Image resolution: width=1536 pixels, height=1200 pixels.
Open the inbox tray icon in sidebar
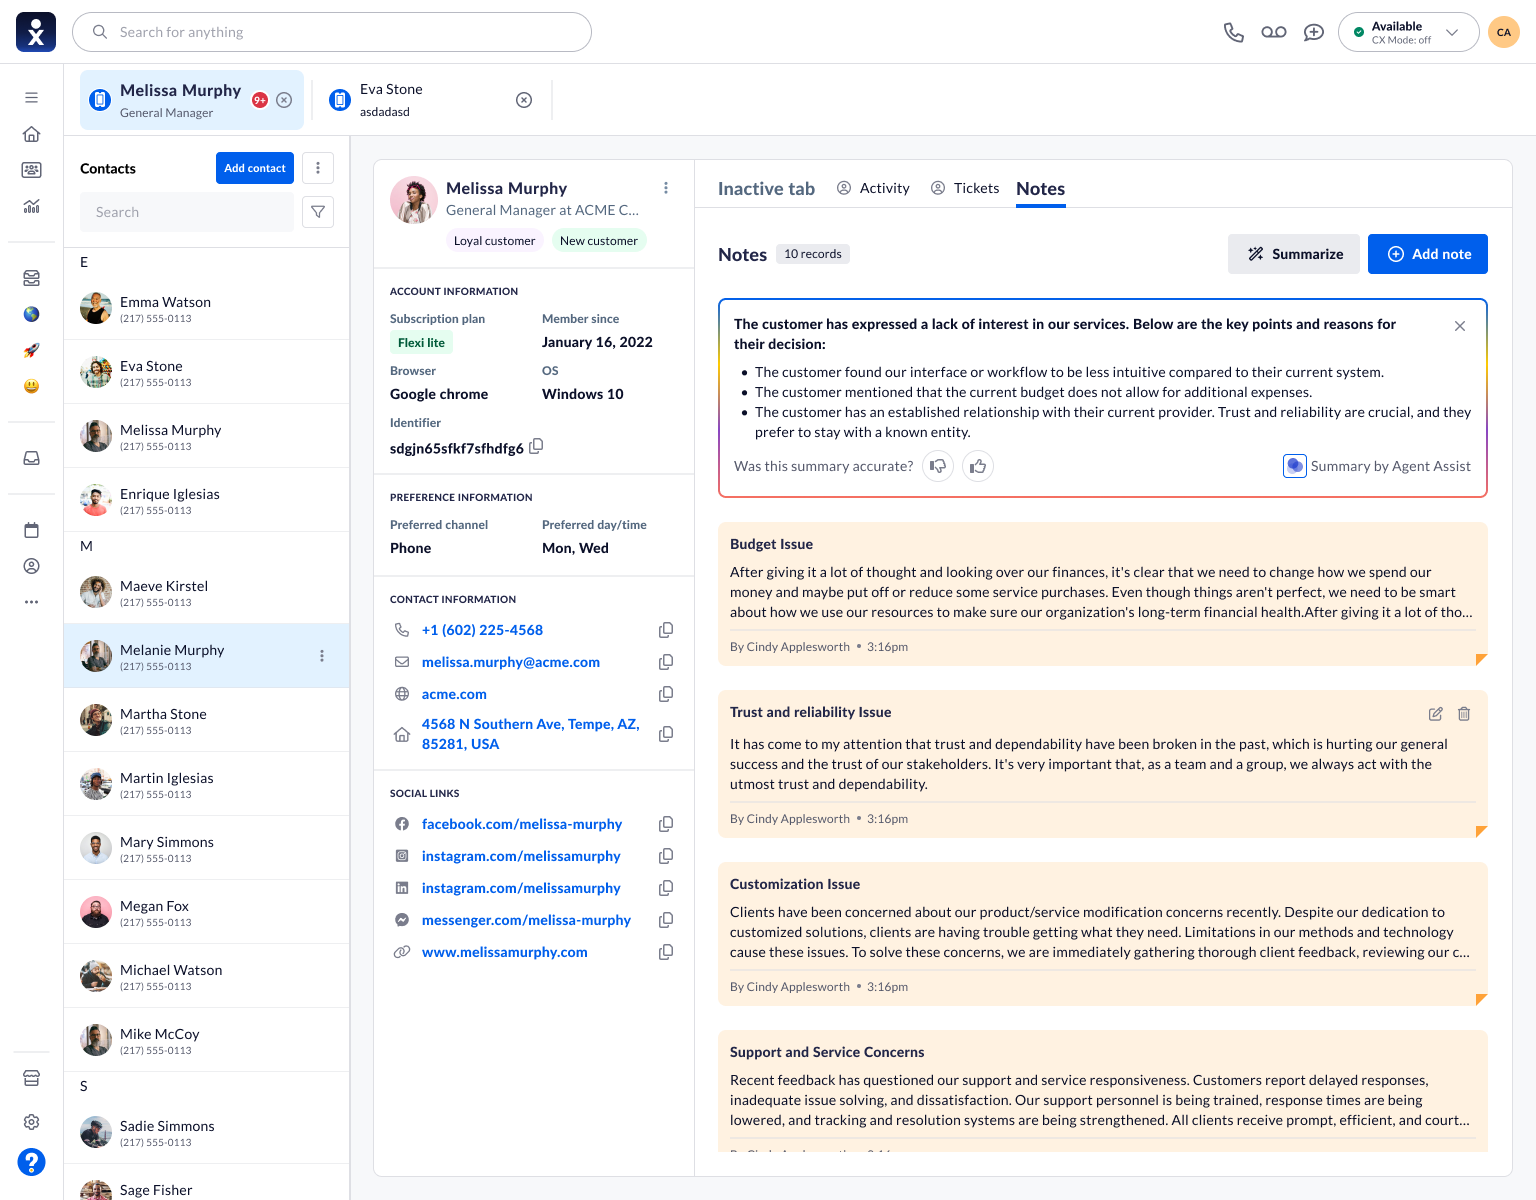click(32, 458)
